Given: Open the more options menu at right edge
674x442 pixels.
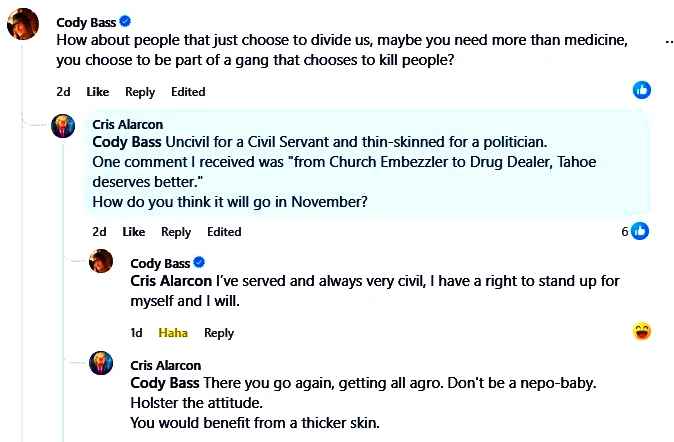Looking at the screenshot, I should [668, 42].
